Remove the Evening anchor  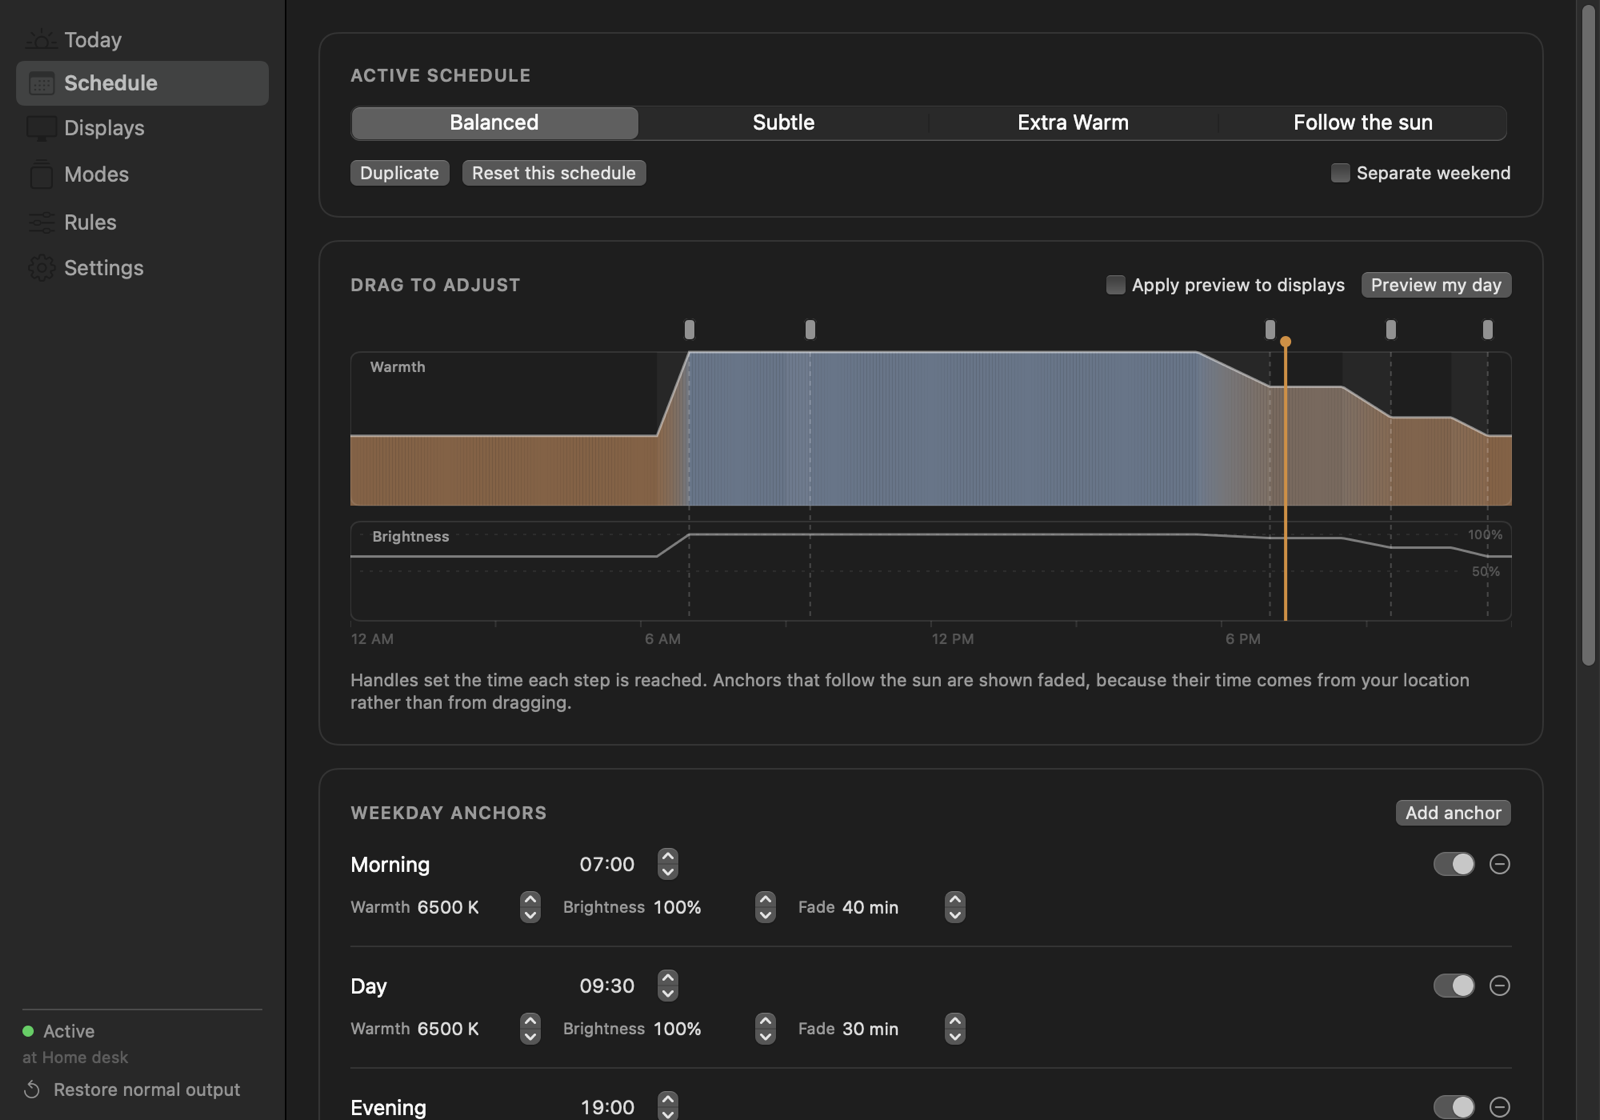[1499, 1107]
